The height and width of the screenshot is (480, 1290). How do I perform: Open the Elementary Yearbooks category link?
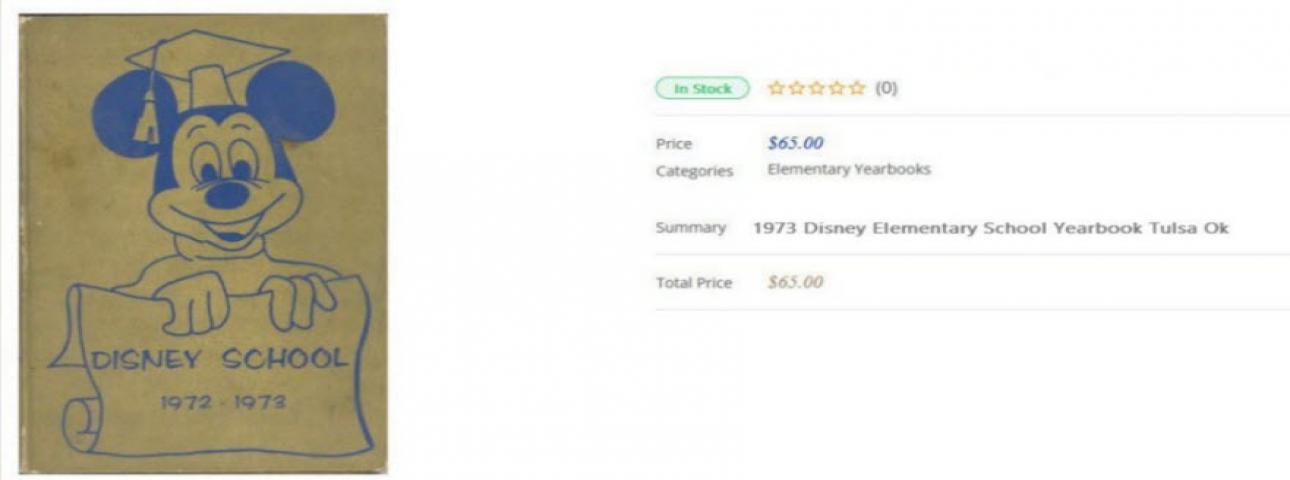(x=848, y=169)
